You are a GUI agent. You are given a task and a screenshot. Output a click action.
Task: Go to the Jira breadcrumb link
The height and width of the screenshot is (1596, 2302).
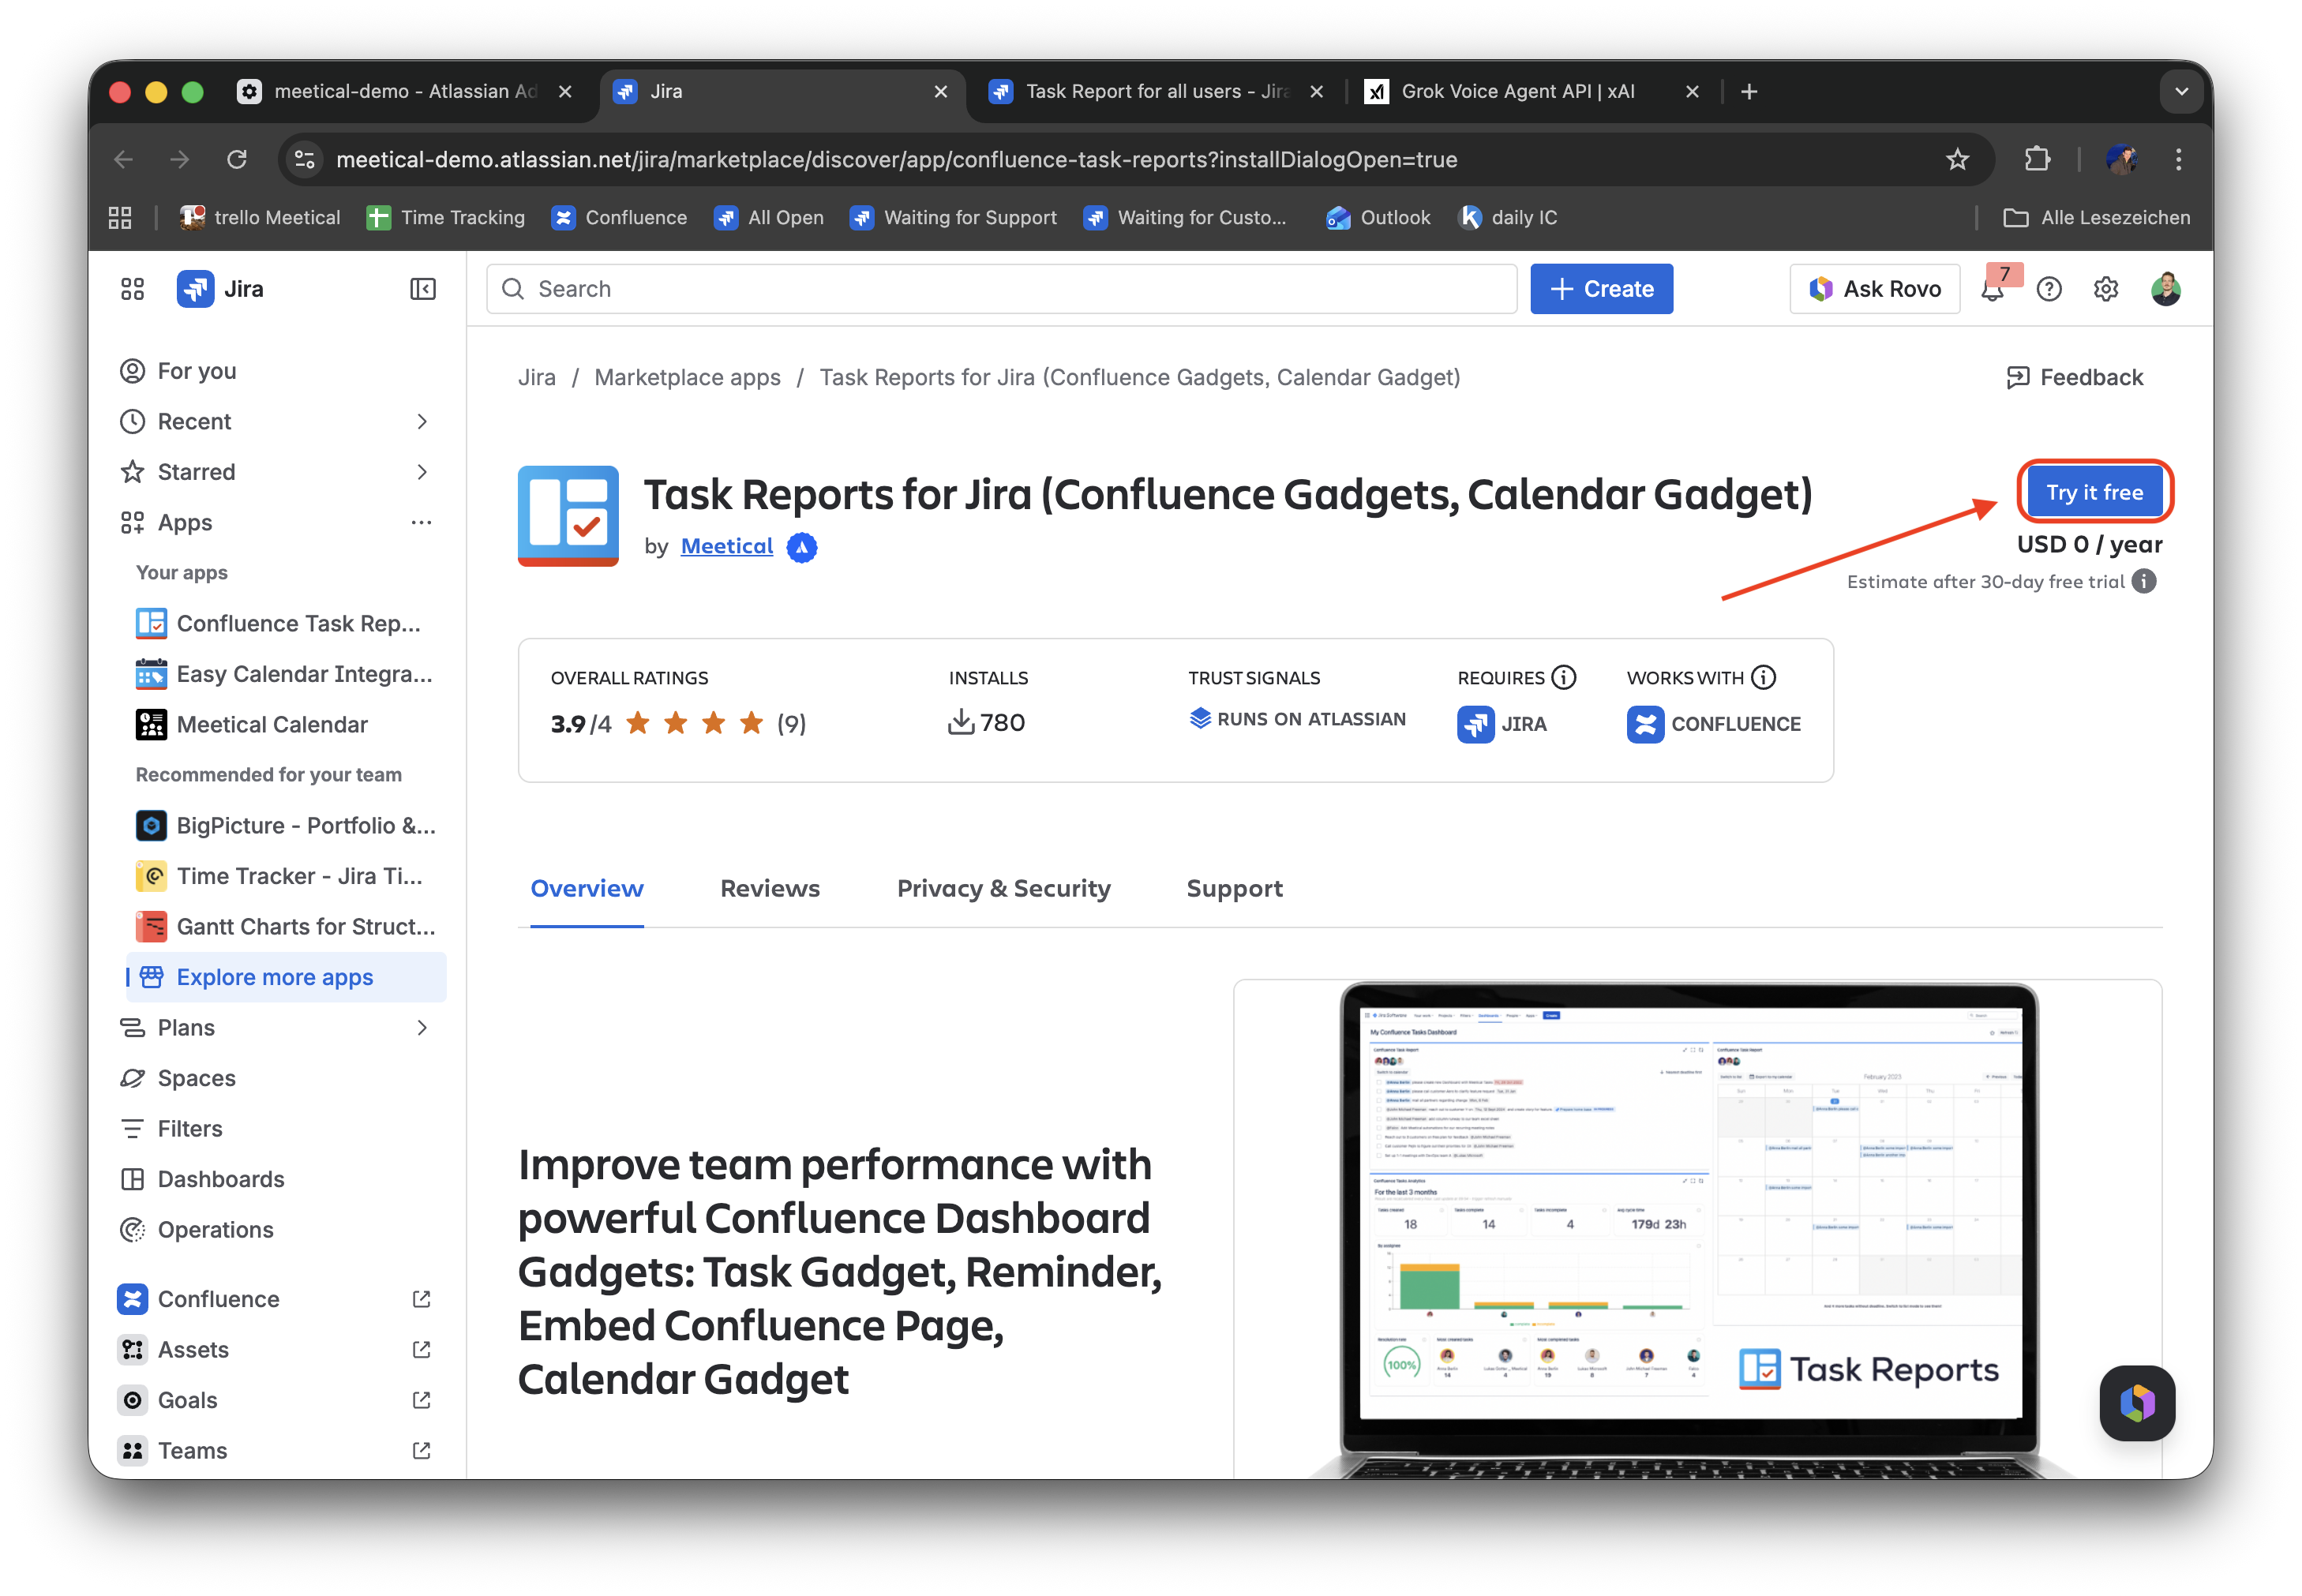coord(536,377)
